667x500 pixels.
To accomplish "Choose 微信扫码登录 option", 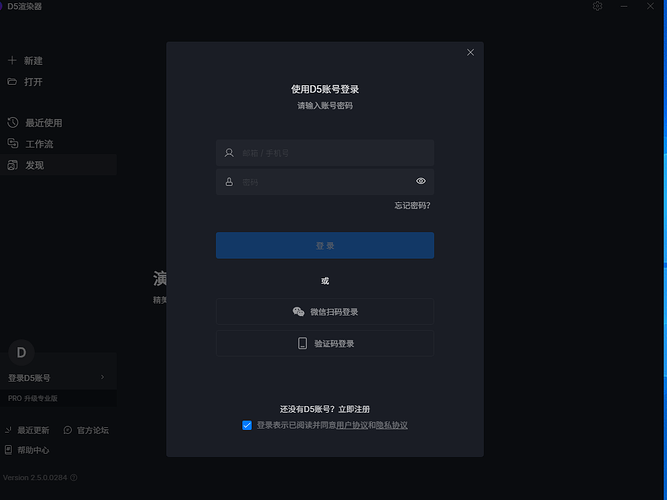I will (325, 311).
